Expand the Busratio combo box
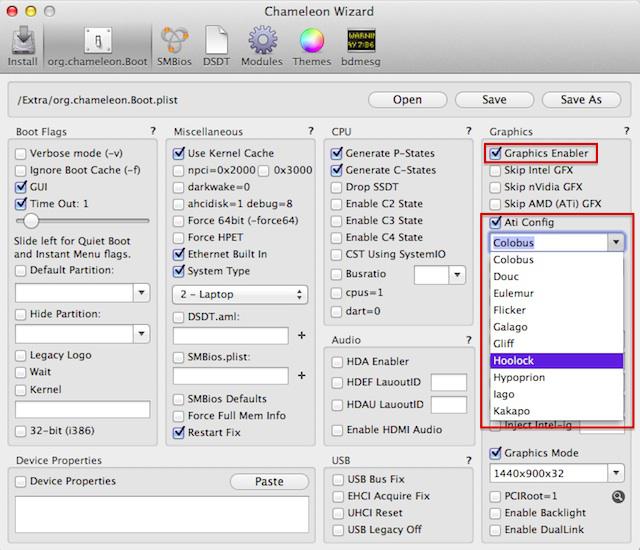This screenshot has width=640, height=550. (457, 274)
